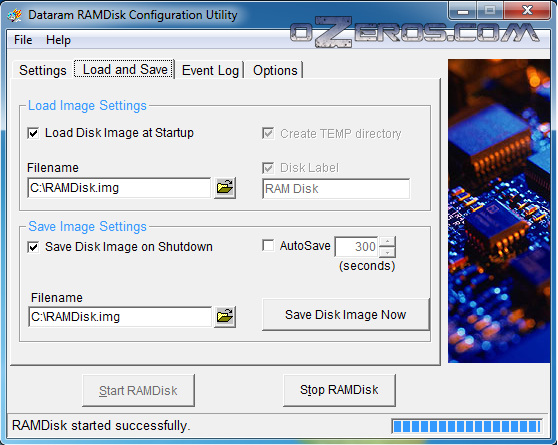Image resolution: width=558 pixels, height=445 pixels.
Task: Switch to the Settings tab
Action: [43, 70]
